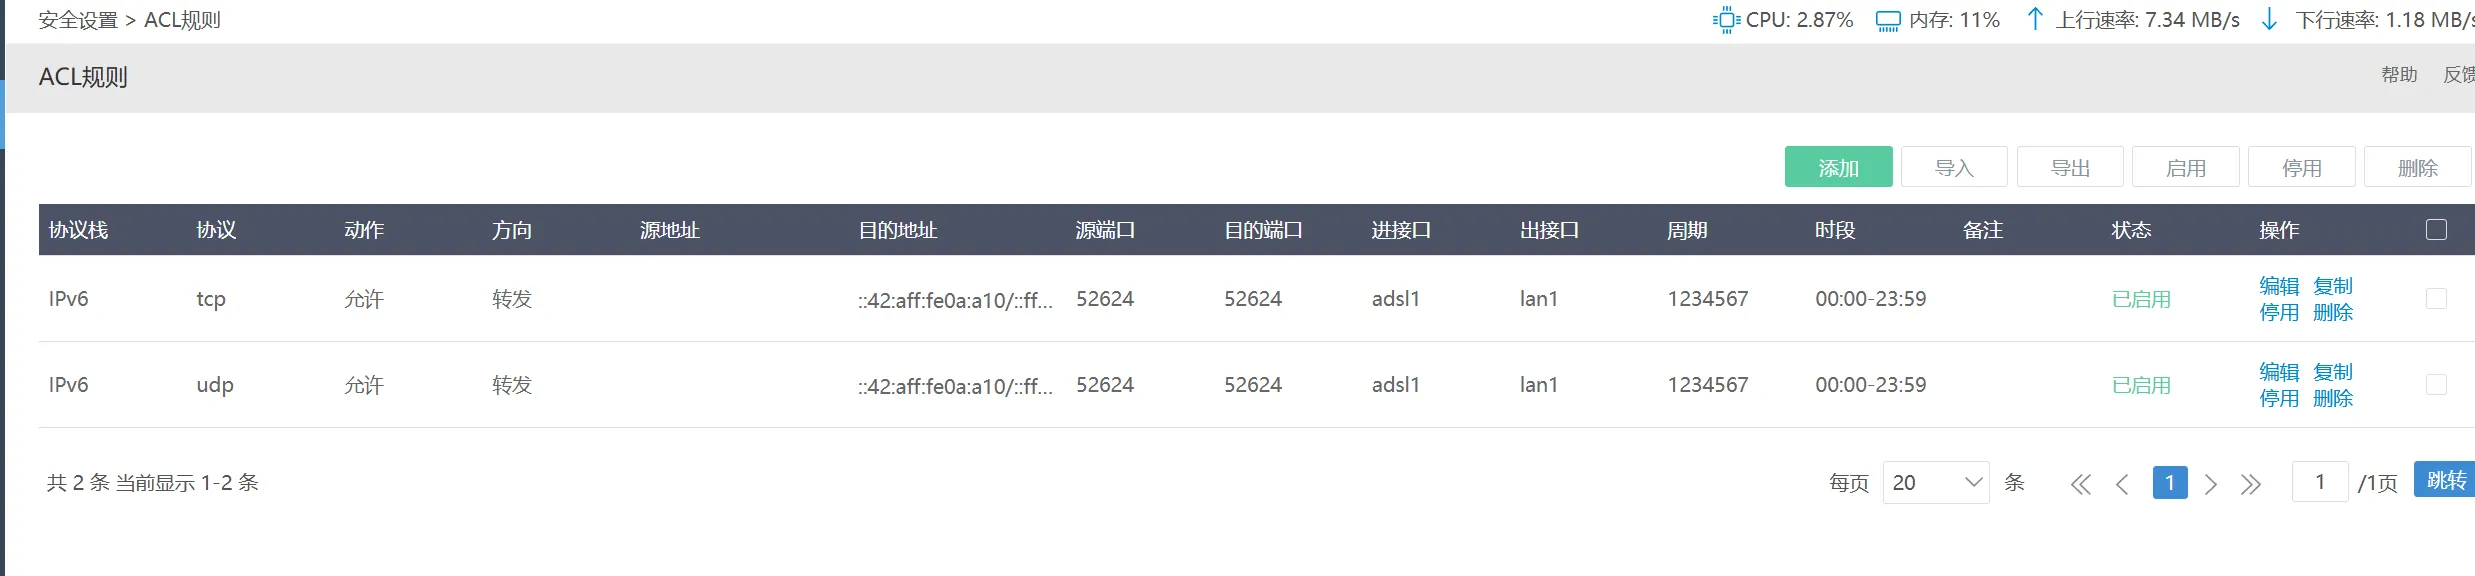Click the download speed arrow icon
2475x576 pixels.
(x=2268, y=19)
